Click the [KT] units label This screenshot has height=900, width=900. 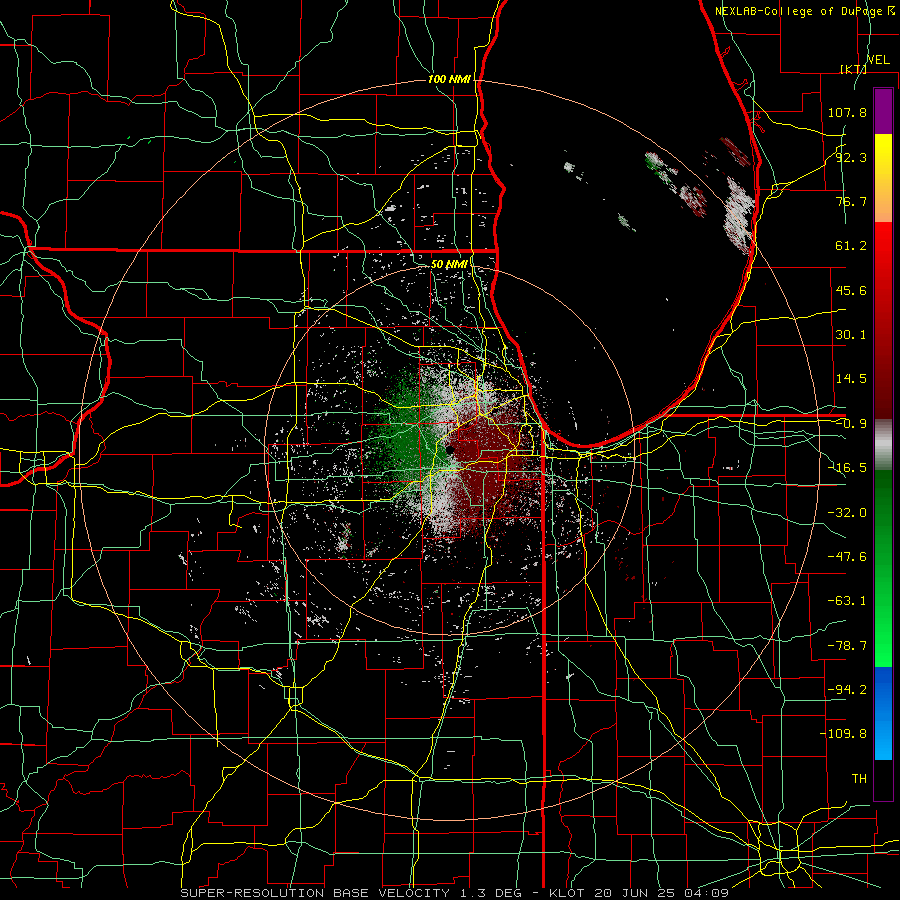coord(853,69)
